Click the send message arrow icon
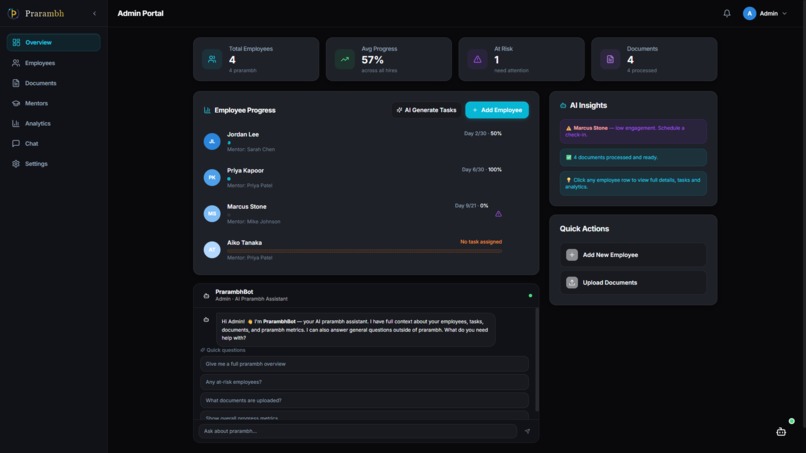 527,431
